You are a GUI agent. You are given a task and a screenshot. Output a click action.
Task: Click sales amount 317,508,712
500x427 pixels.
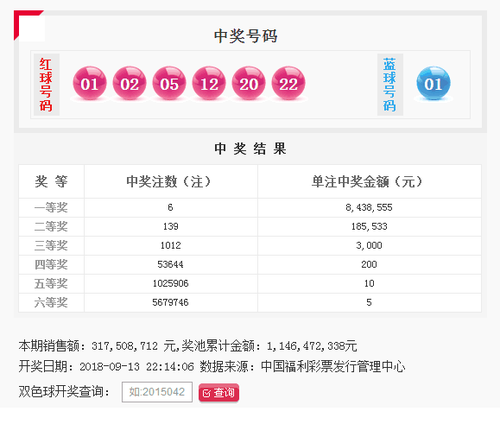coord(125,346)
